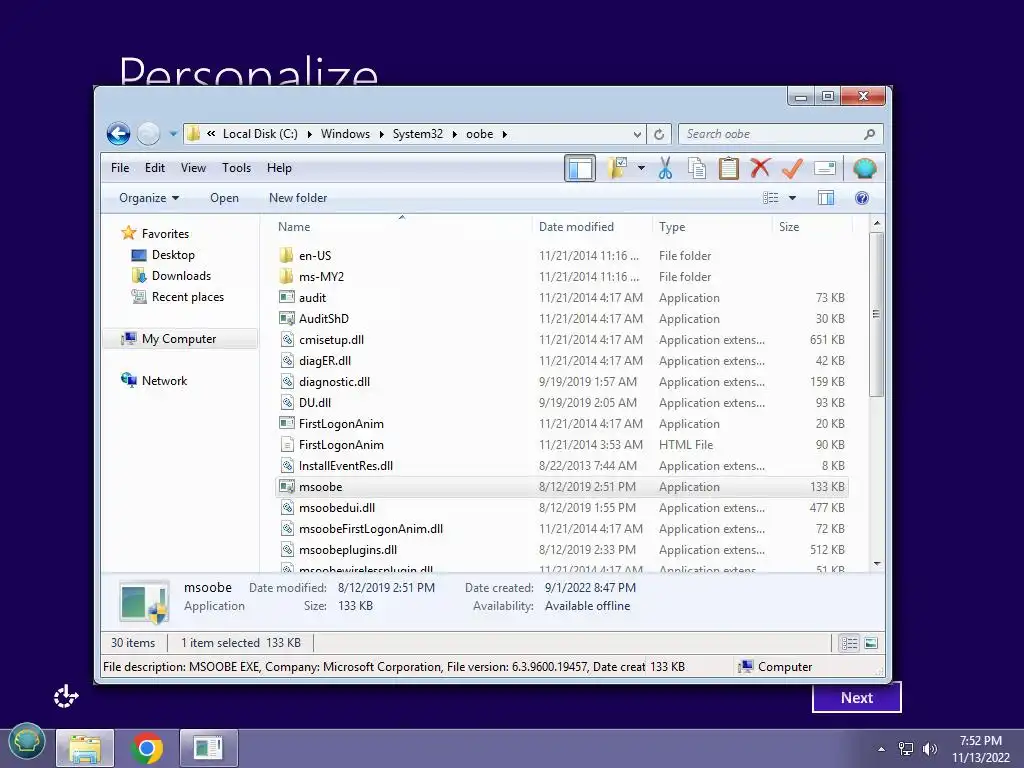Toggle the preview pane button
The image size is (1024, 768).
825,198
